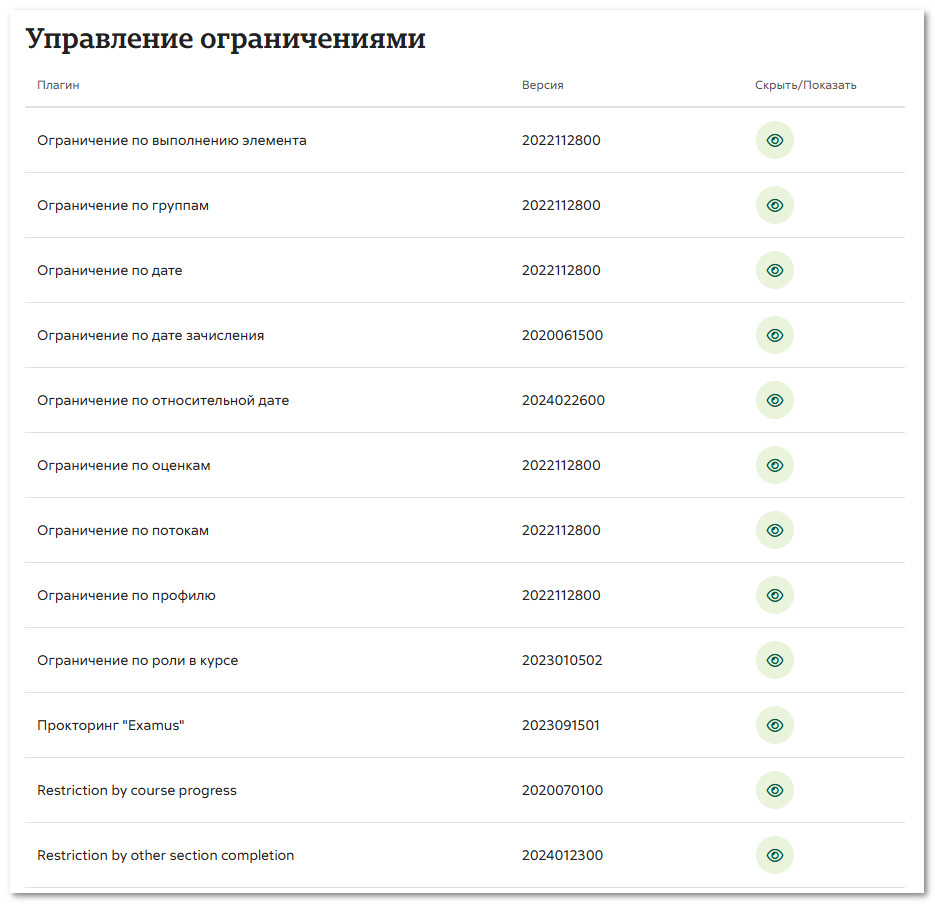Screen dimensions: 935x904
Task: Click the 'Скрыть/Показать' column header
Action: coord(806,85)
